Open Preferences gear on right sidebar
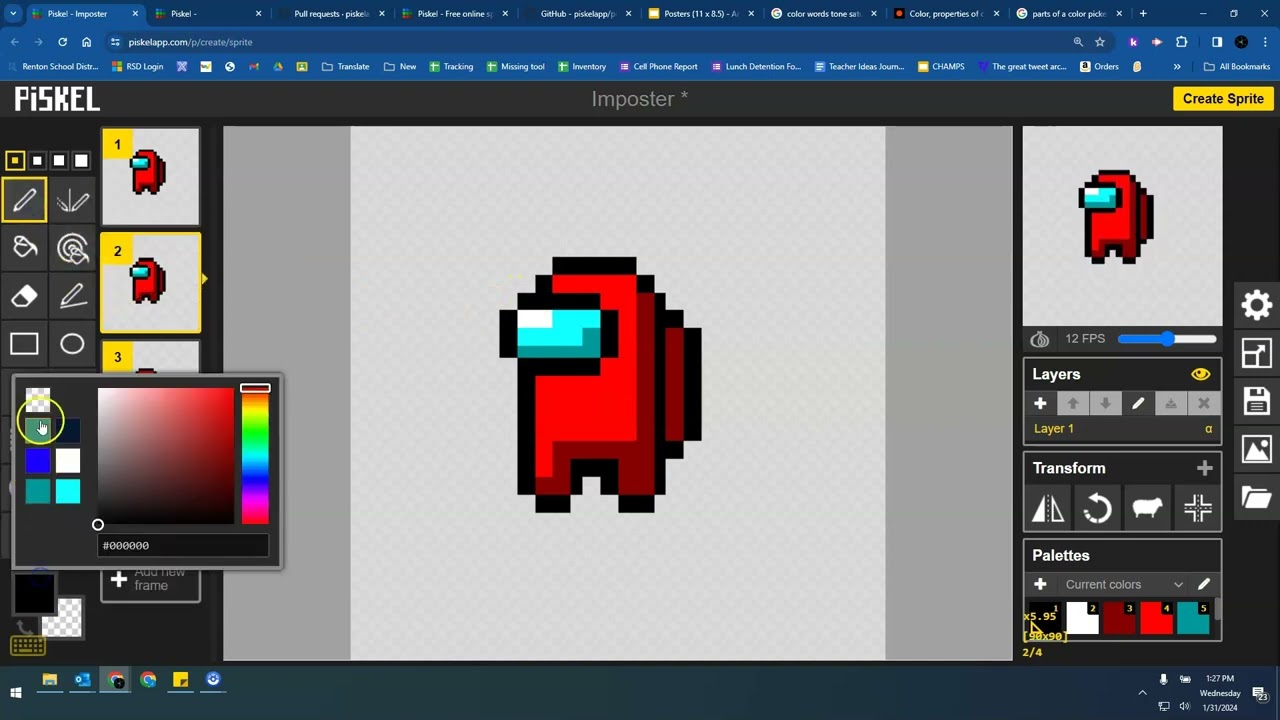1280x720 pixels. [x=1257, y=305]
